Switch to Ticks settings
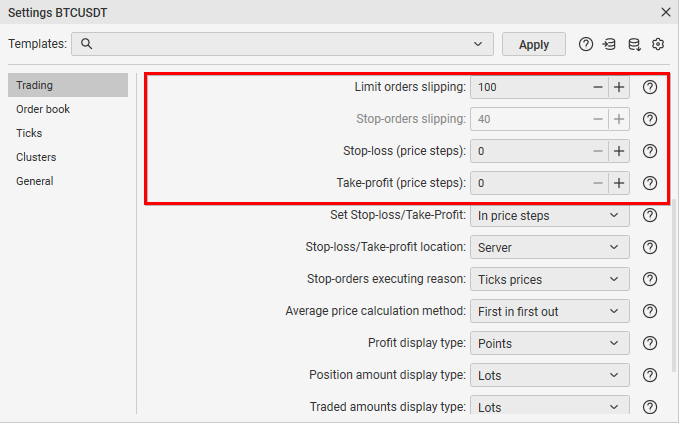 coord(68,133)
